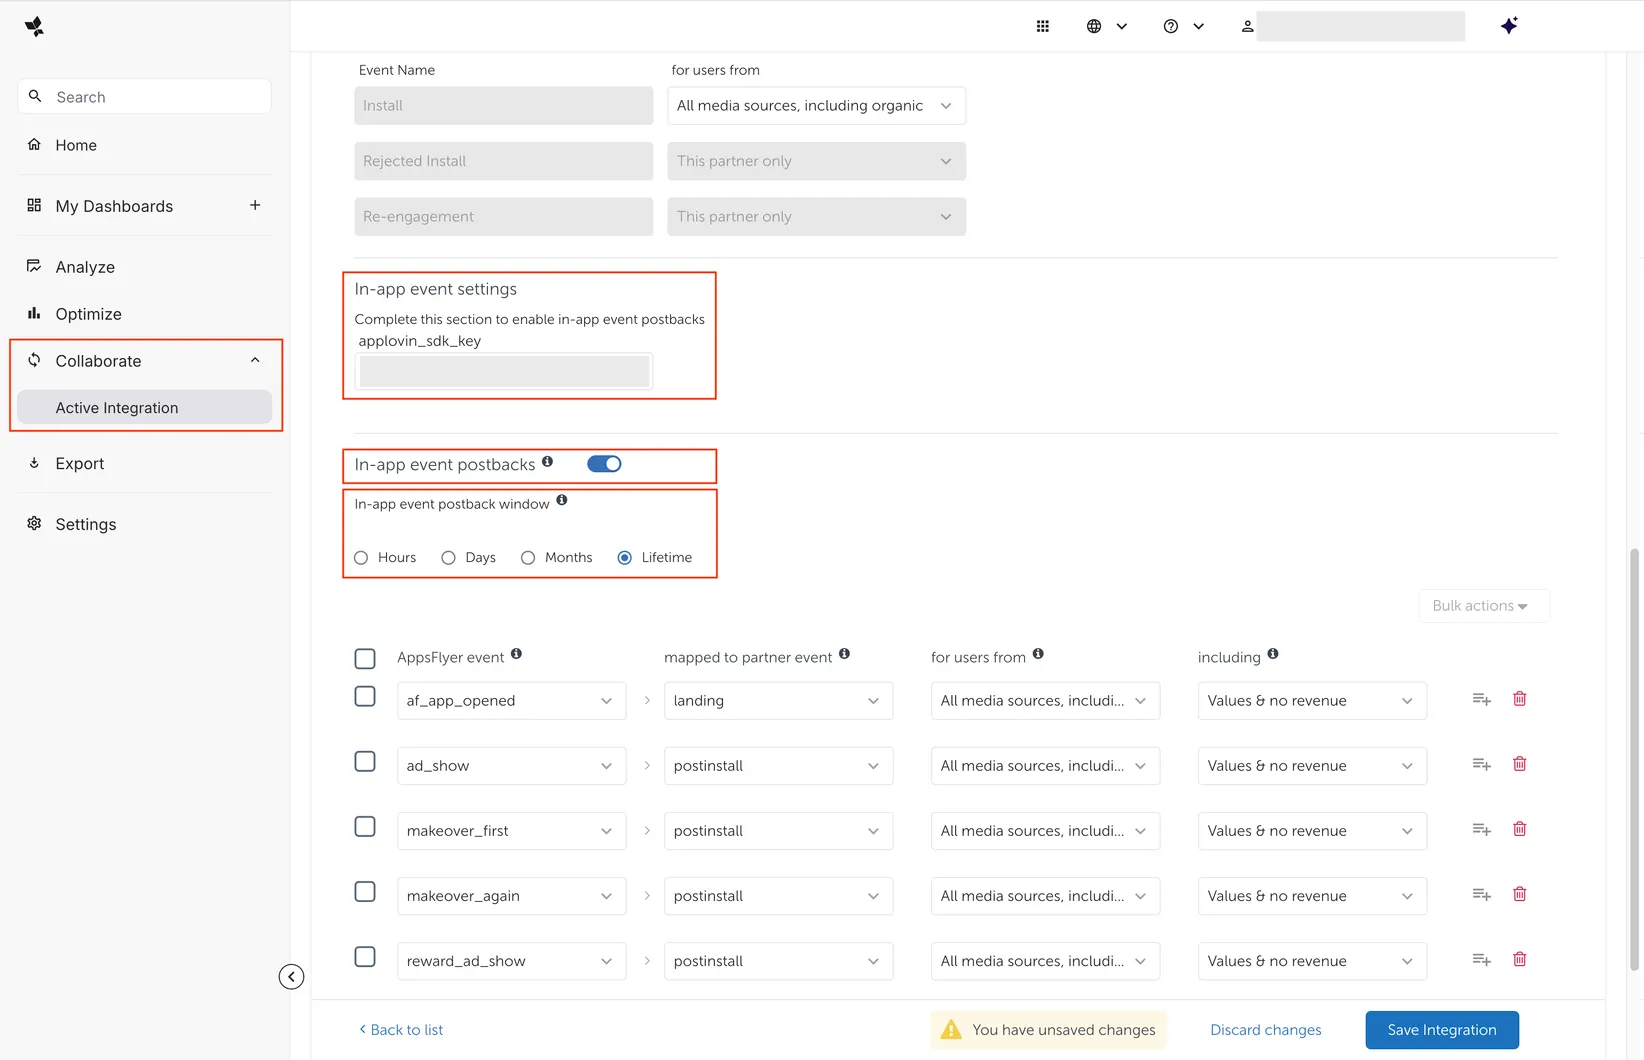Disable the In-app event postbacks toggle
This screenshot has height=1060, width=1644.
[604, 463]
